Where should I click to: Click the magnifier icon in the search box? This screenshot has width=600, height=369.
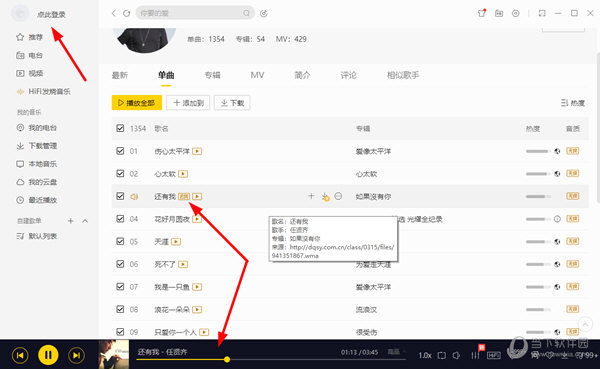[x=246, y=13]
